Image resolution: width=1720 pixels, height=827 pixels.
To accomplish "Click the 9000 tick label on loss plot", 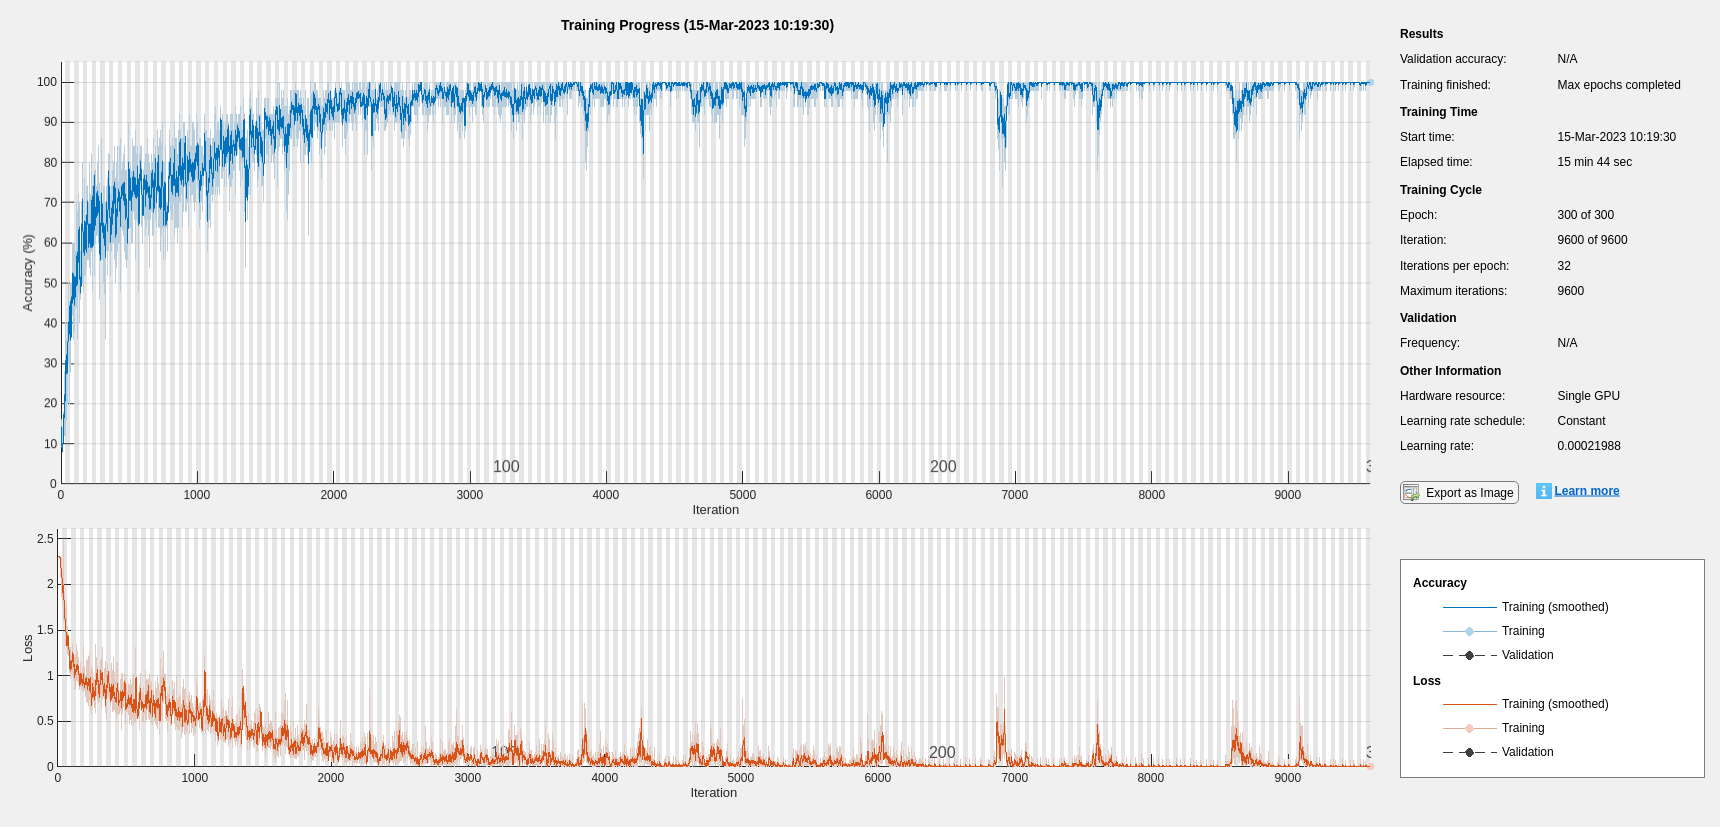I will point(1288,778).
